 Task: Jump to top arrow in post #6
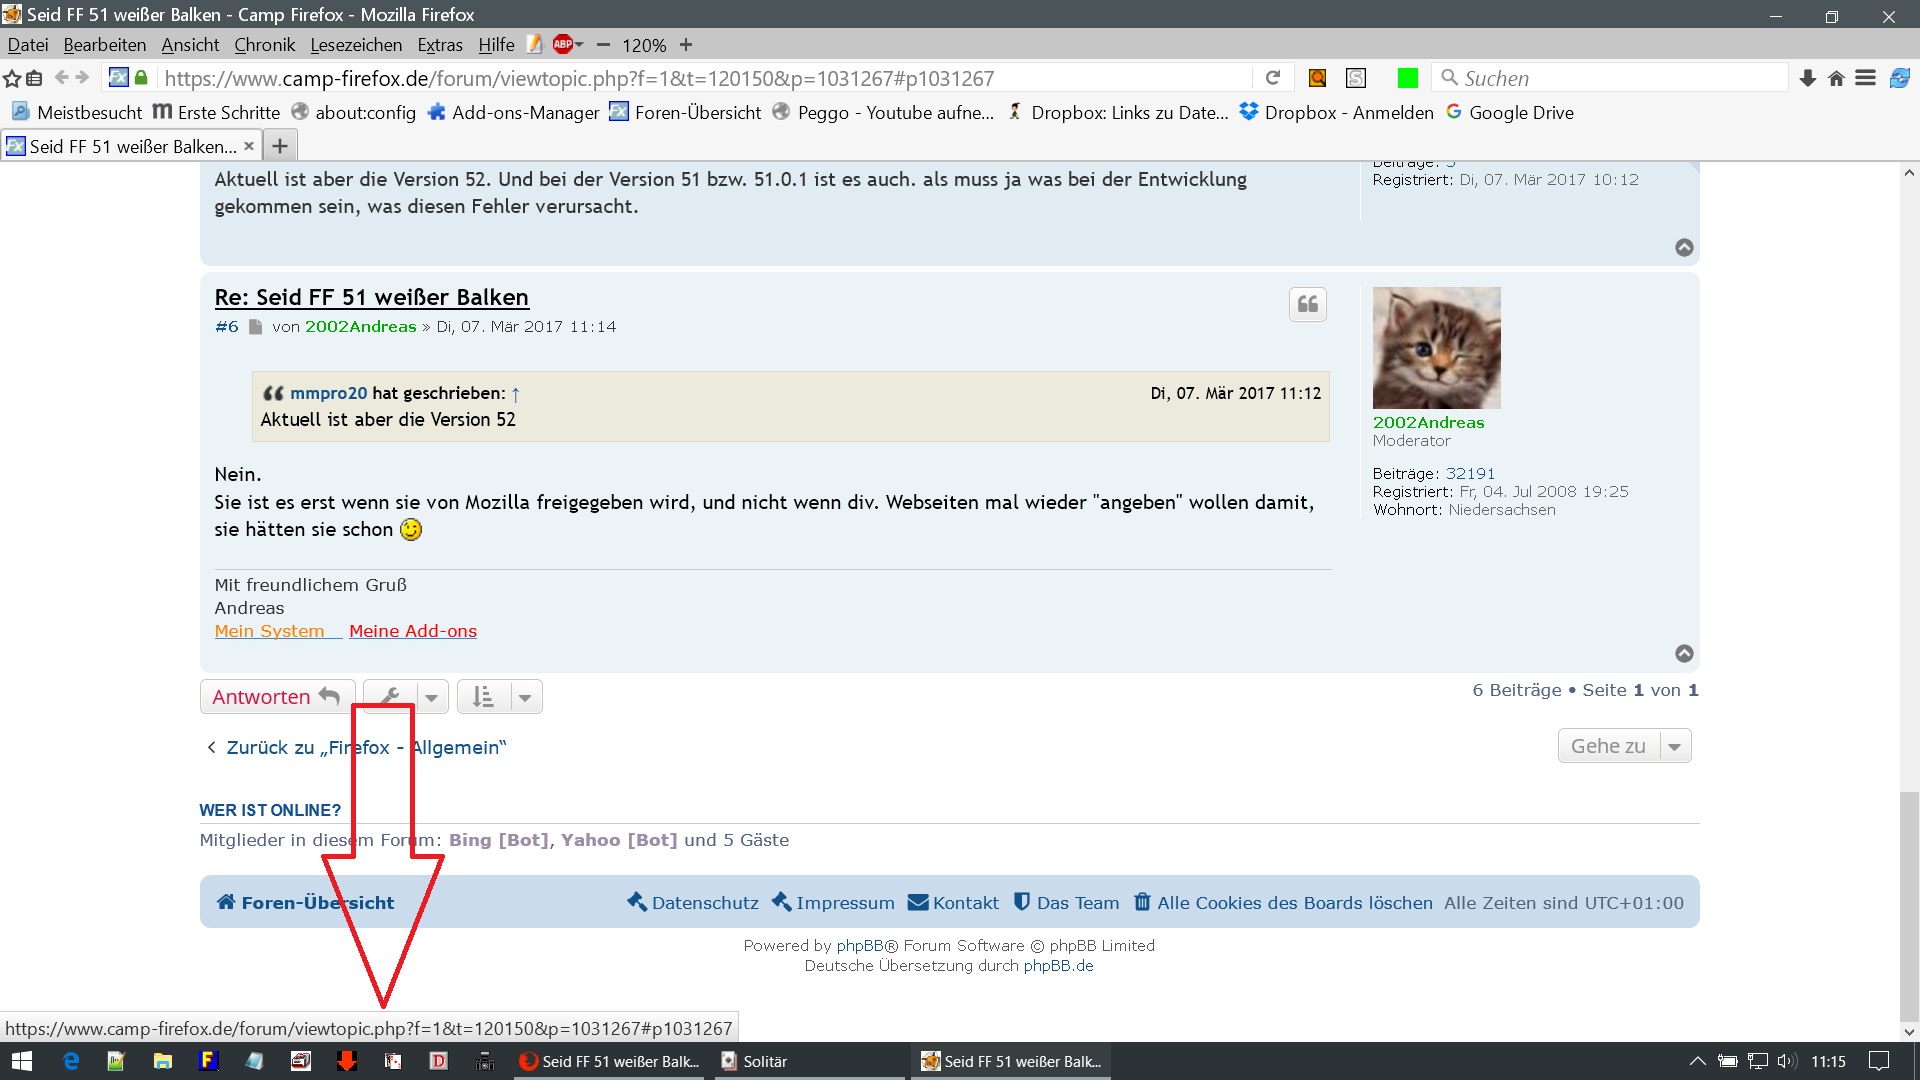[1684, 653]
